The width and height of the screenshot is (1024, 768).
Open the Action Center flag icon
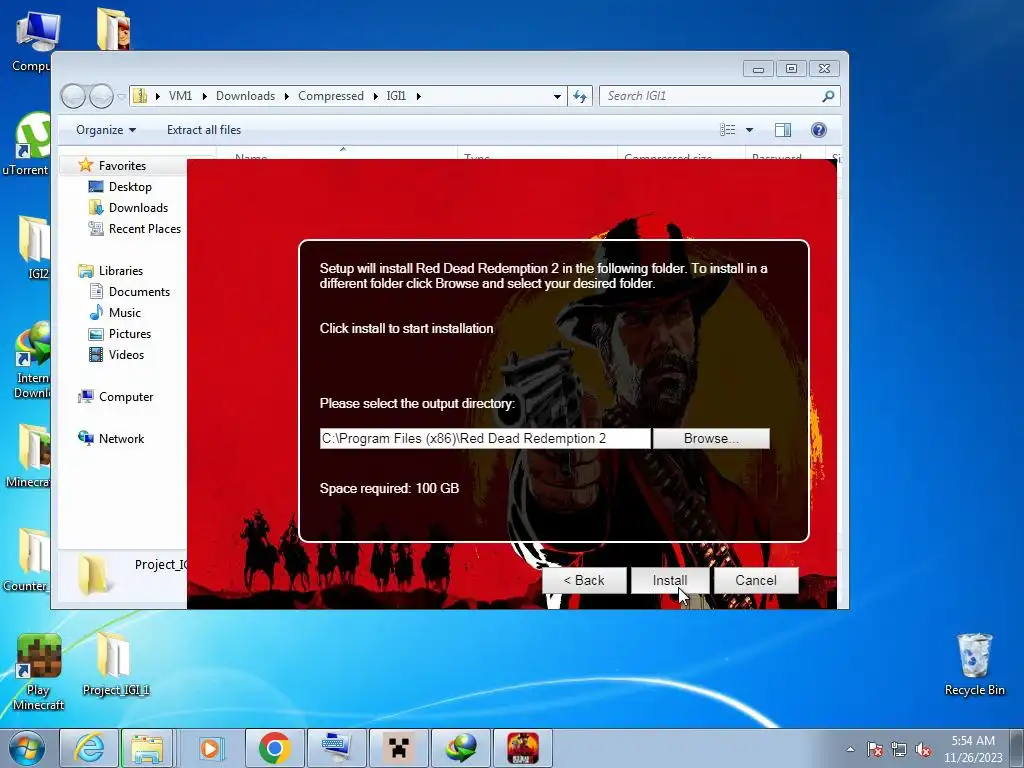pyautogui.click(x=874, y=749)
